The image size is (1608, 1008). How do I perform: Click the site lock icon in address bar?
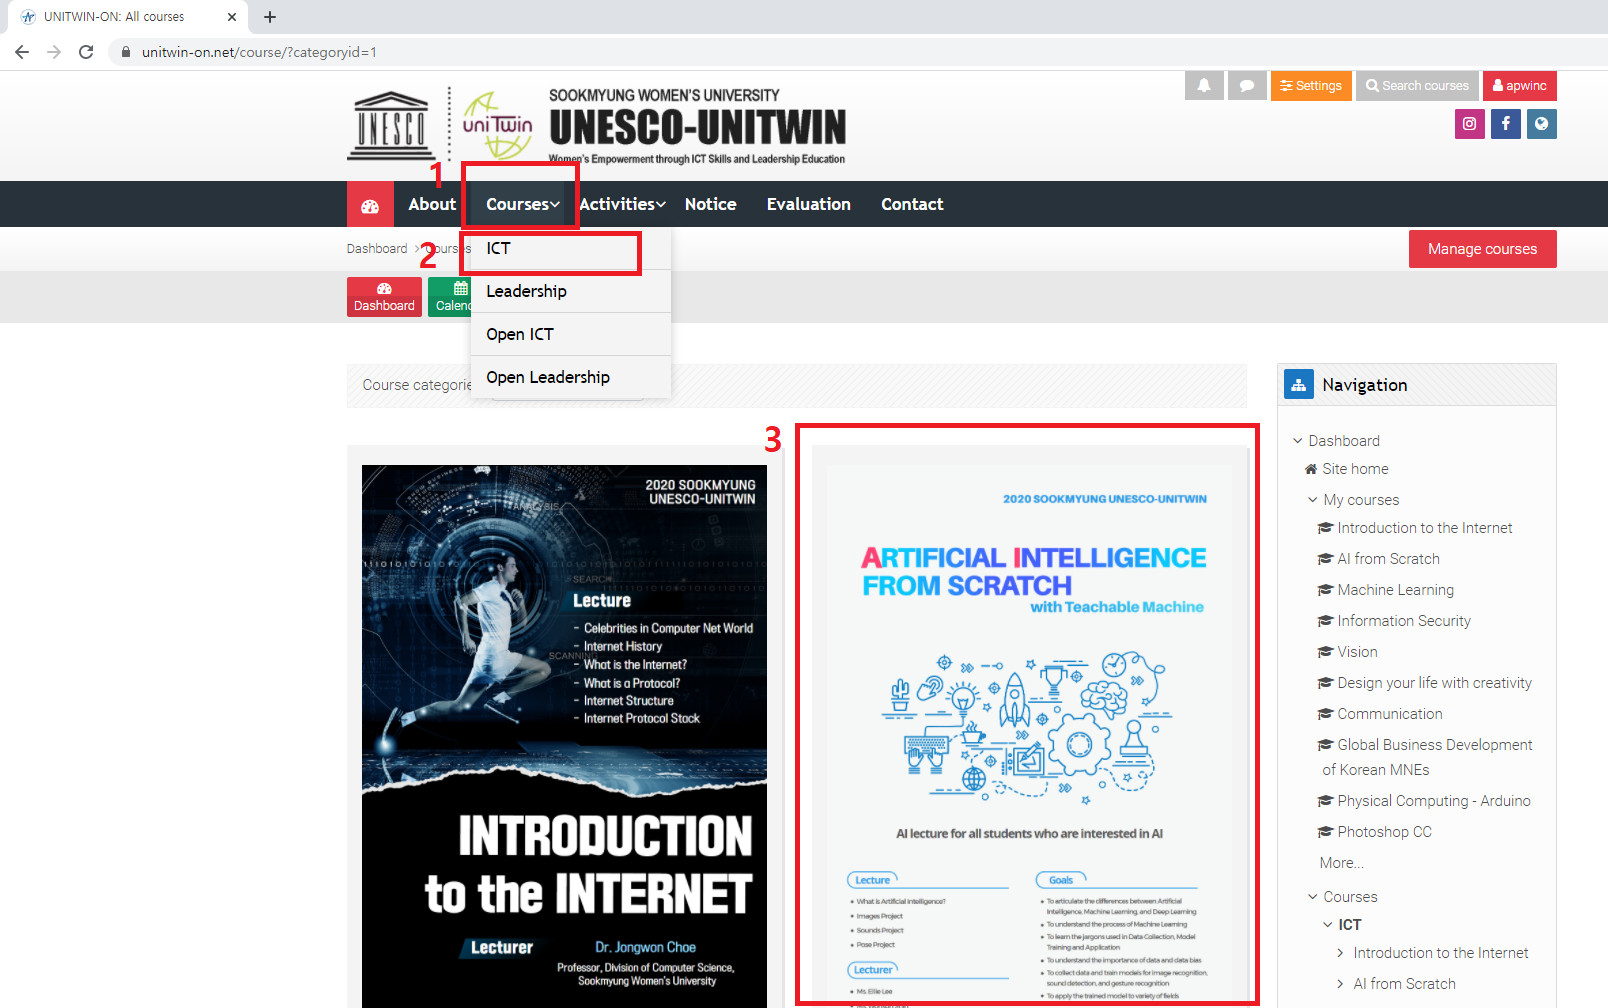click(x=125, y=52)
